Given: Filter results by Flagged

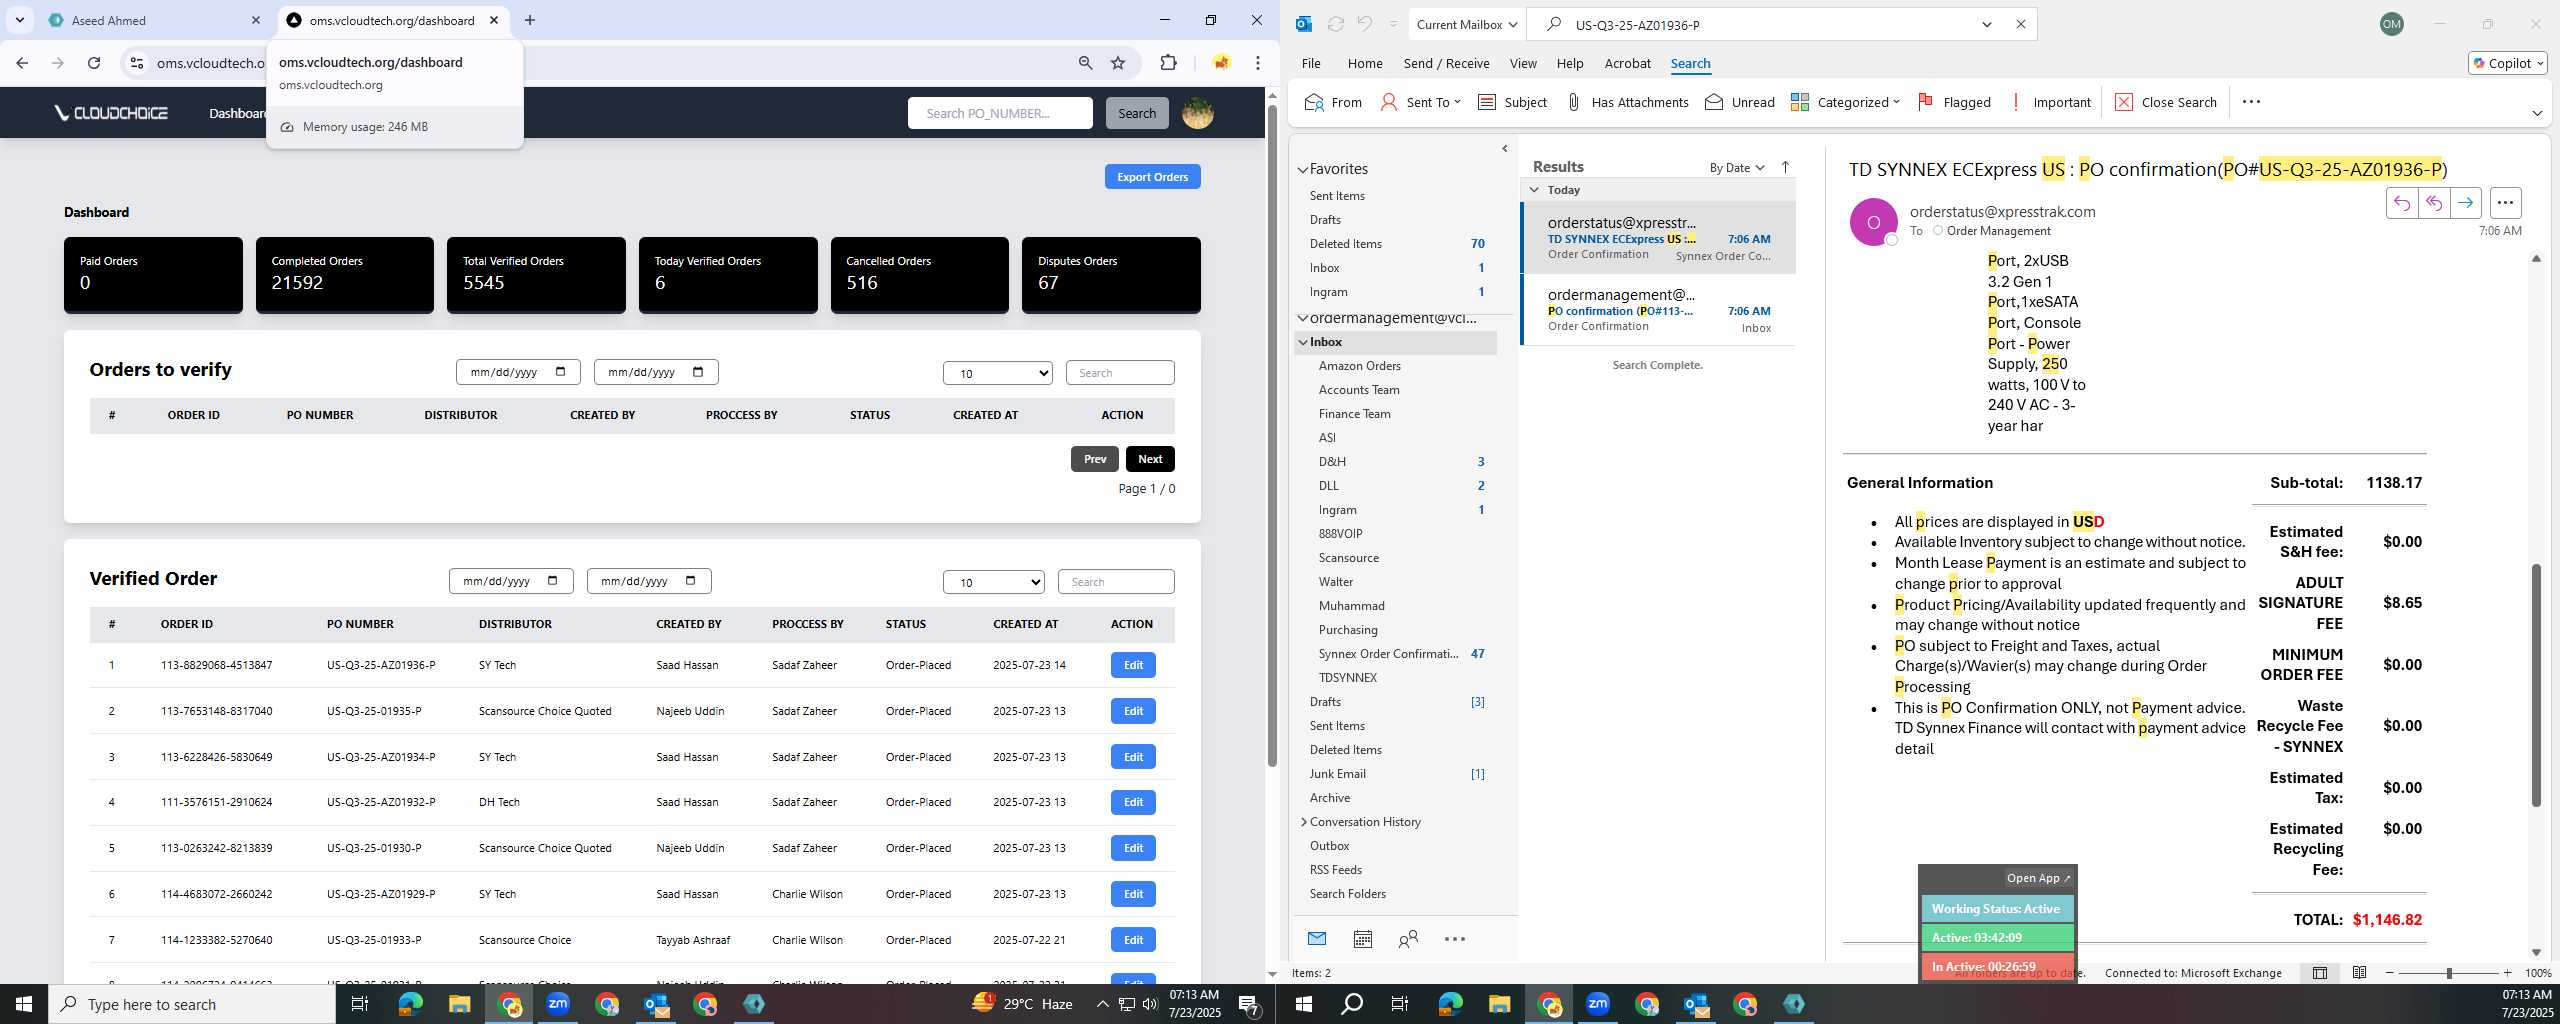Looking at the screenshot, I should (1954, 102).
